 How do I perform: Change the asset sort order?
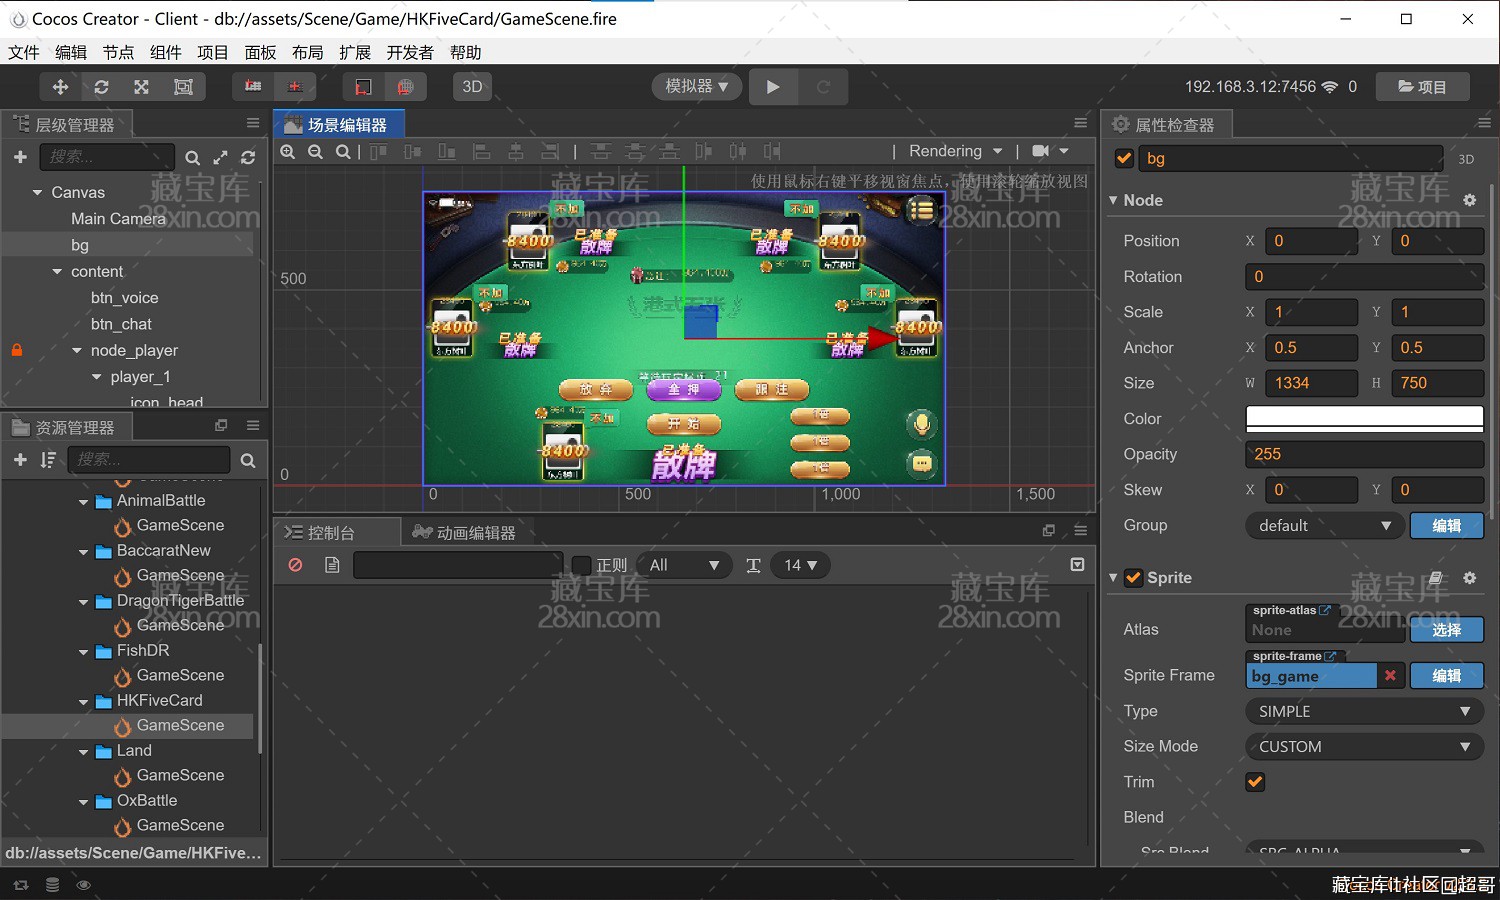[x=47, y=459]
